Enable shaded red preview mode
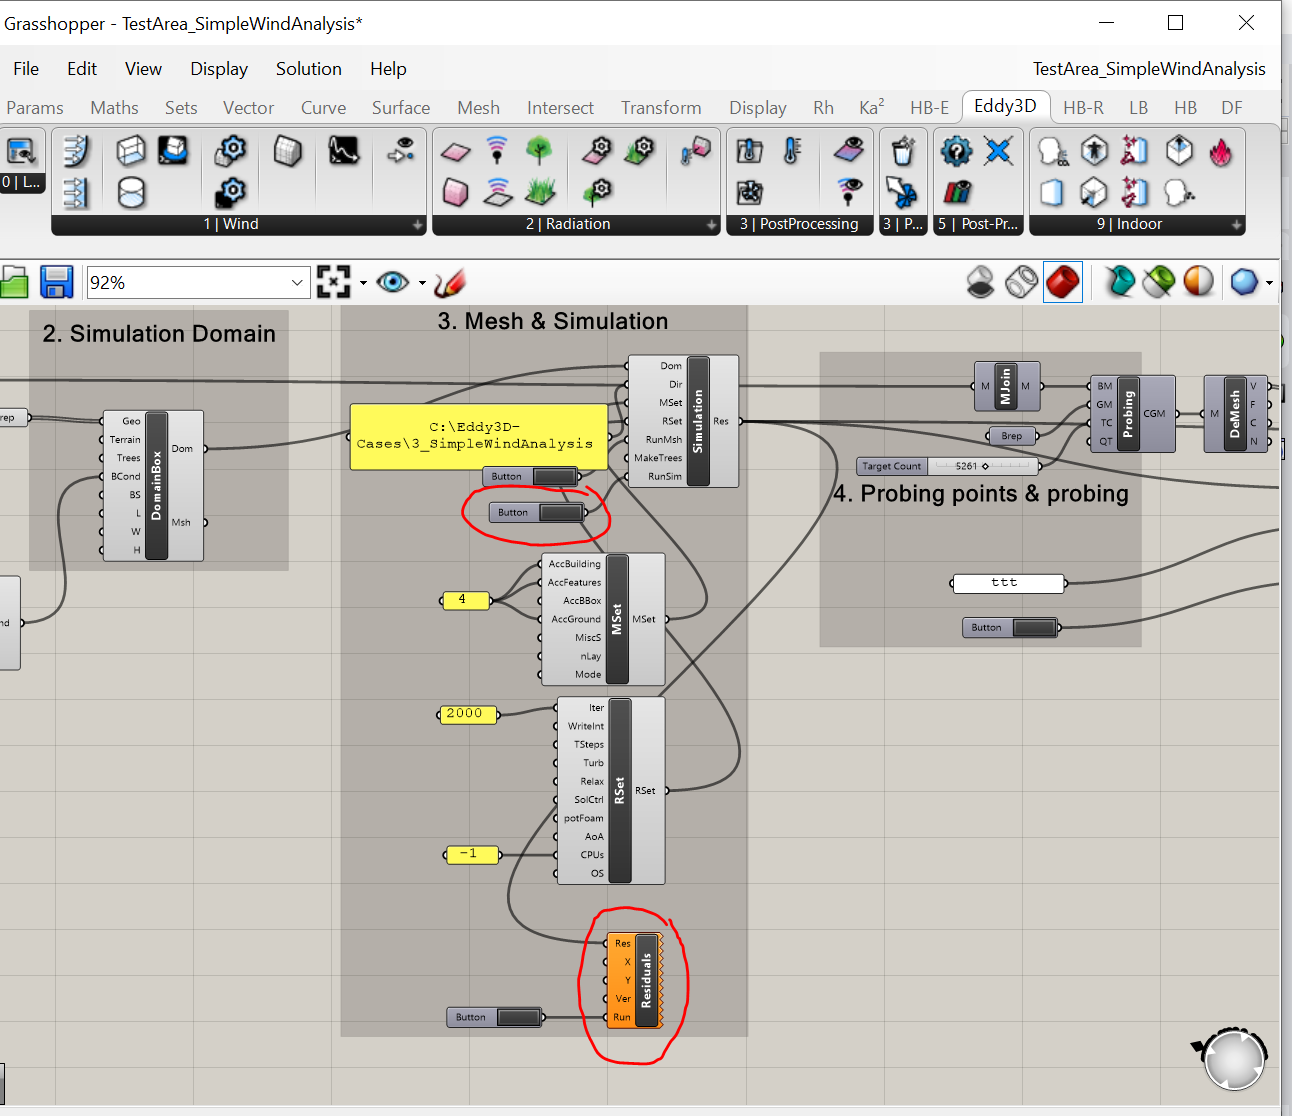This screenshot has width=1292, height=1116. [x=1062, y=282]
